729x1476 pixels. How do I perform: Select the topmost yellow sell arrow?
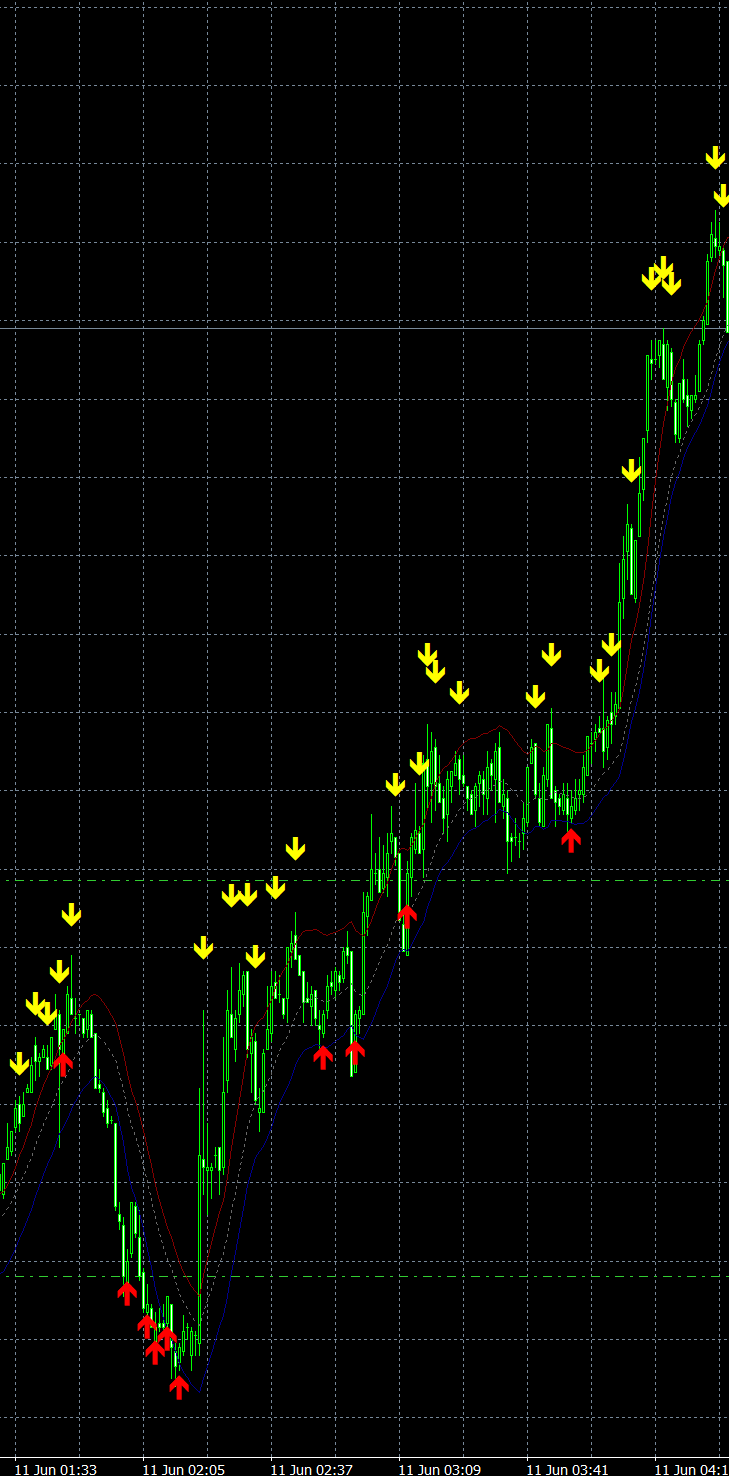pyautogui.click(x=715, y=157)
